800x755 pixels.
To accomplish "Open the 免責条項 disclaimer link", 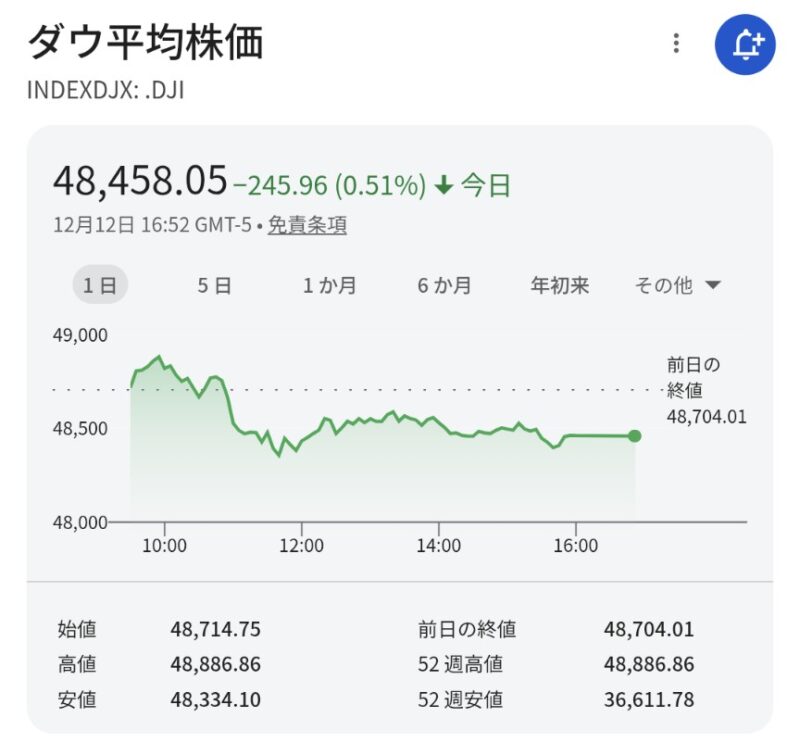I will point(307,226).
